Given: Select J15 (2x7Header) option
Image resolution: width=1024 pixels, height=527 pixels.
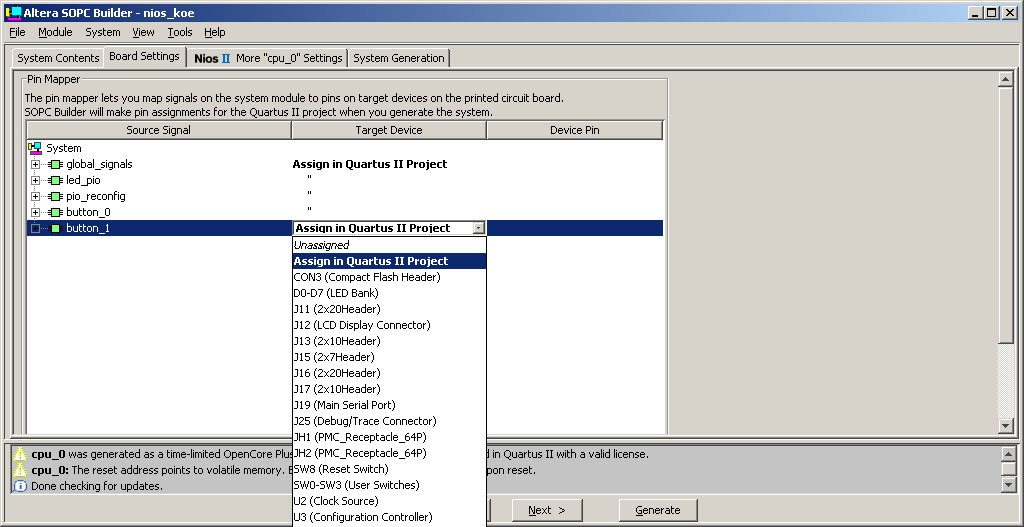Looking at the screenshot, I should (389, 357).
